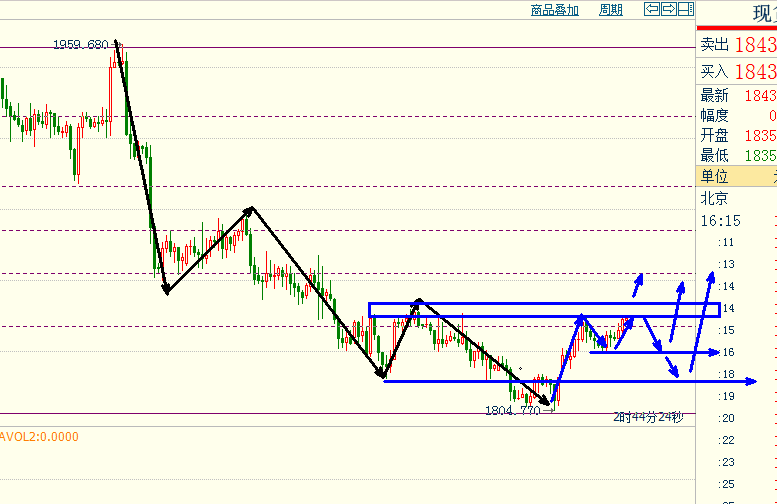This screenshot has width=777, height=504.
Task: Click the countdown timer 2时44分24秒
Action: tap(648, 416)
